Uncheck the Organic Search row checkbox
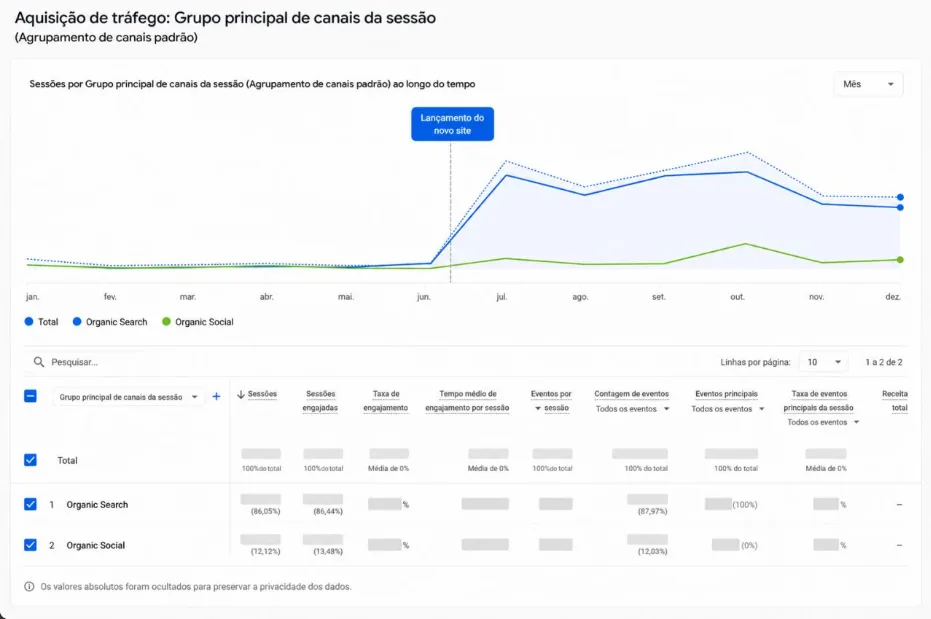The height and width of the screenshot is (619, 931). [30, 504]
